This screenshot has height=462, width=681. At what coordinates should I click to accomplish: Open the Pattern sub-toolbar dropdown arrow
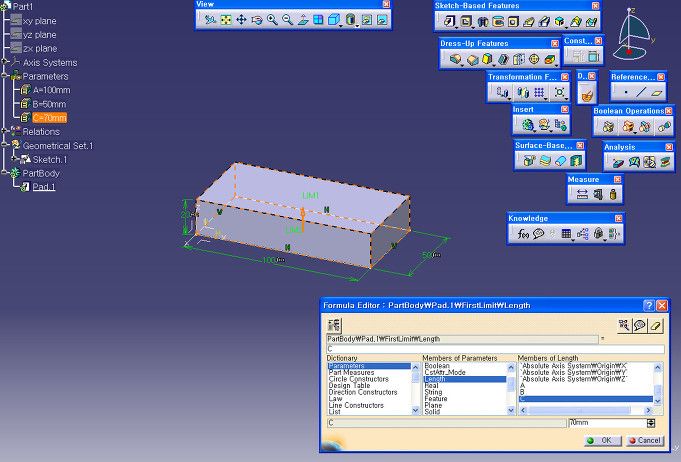546,99
